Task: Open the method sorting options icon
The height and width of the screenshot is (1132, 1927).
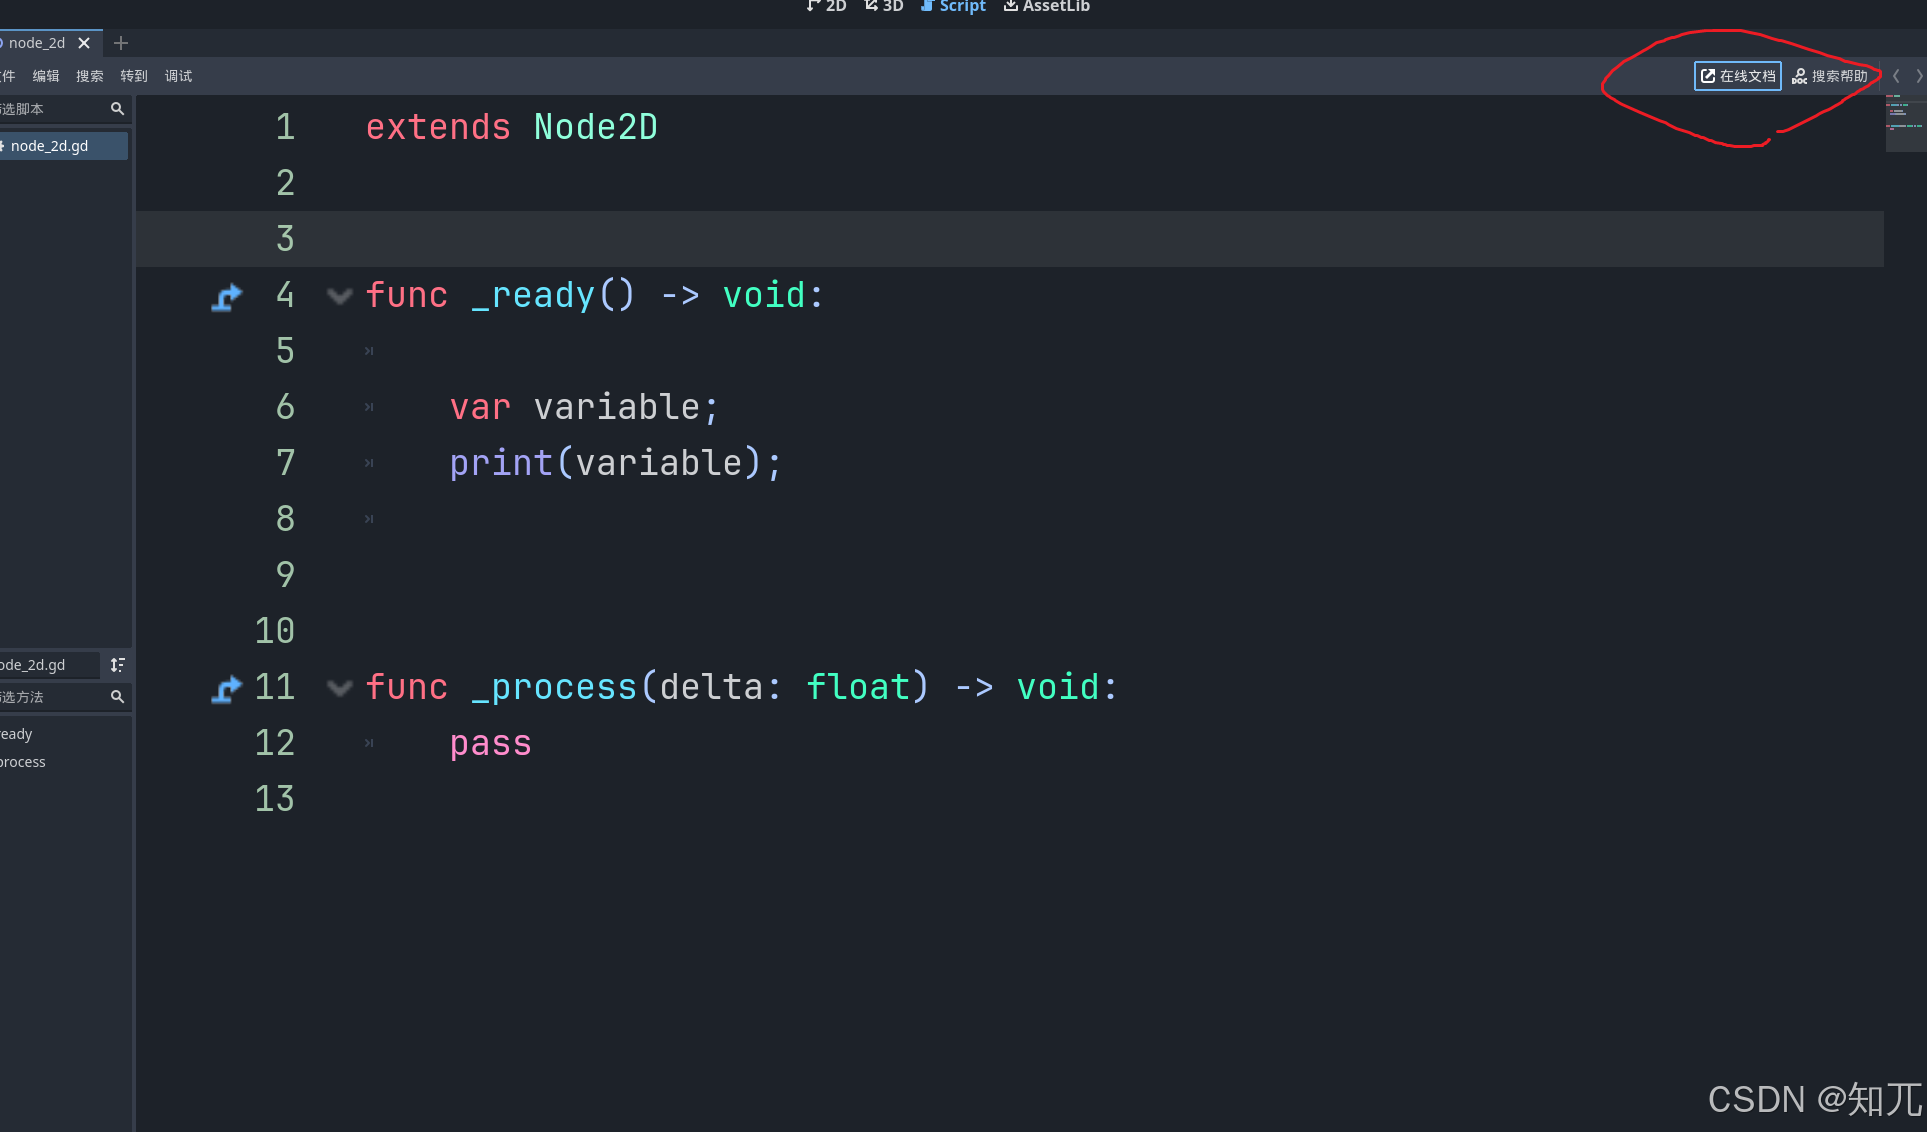Action: tap(117, 664)
